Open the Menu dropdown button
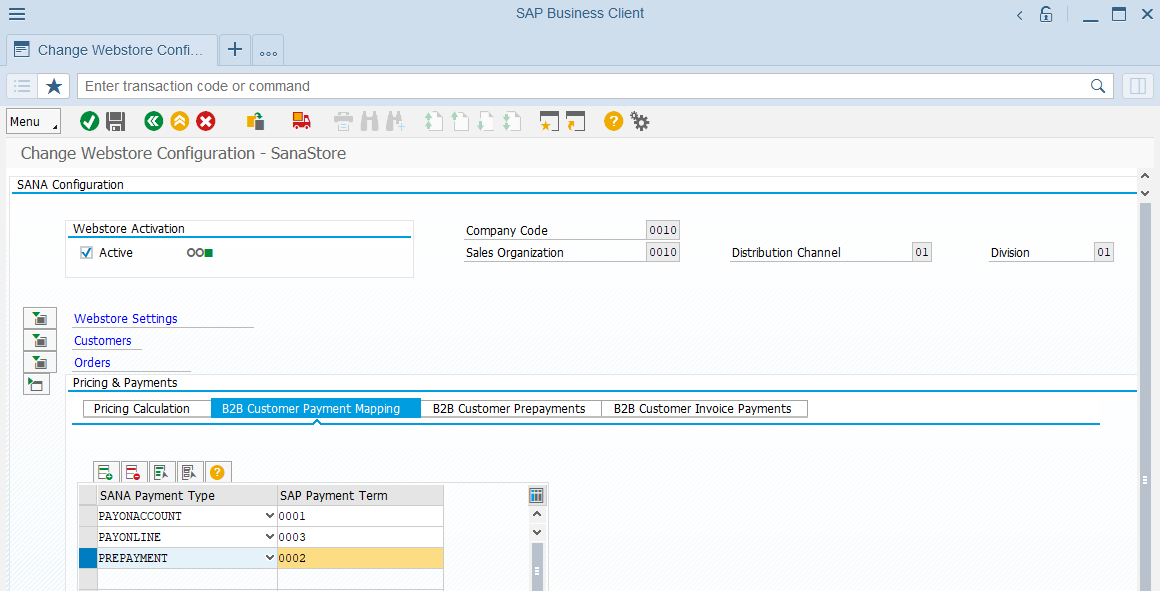 [33, 122]
